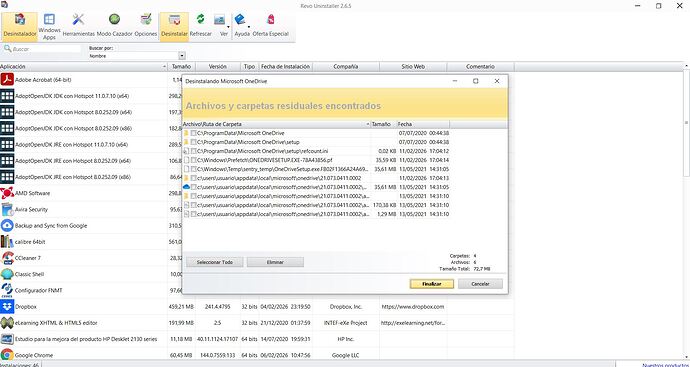Sort main list by Sitio Web column
690x367 pixels.
[x=413, y=66]
